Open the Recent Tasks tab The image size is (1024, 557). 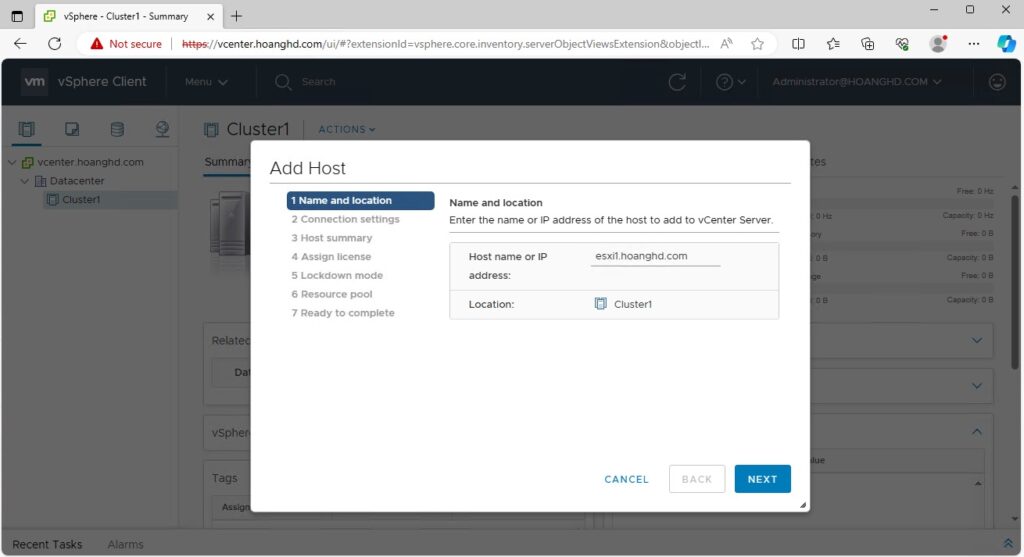47,544
